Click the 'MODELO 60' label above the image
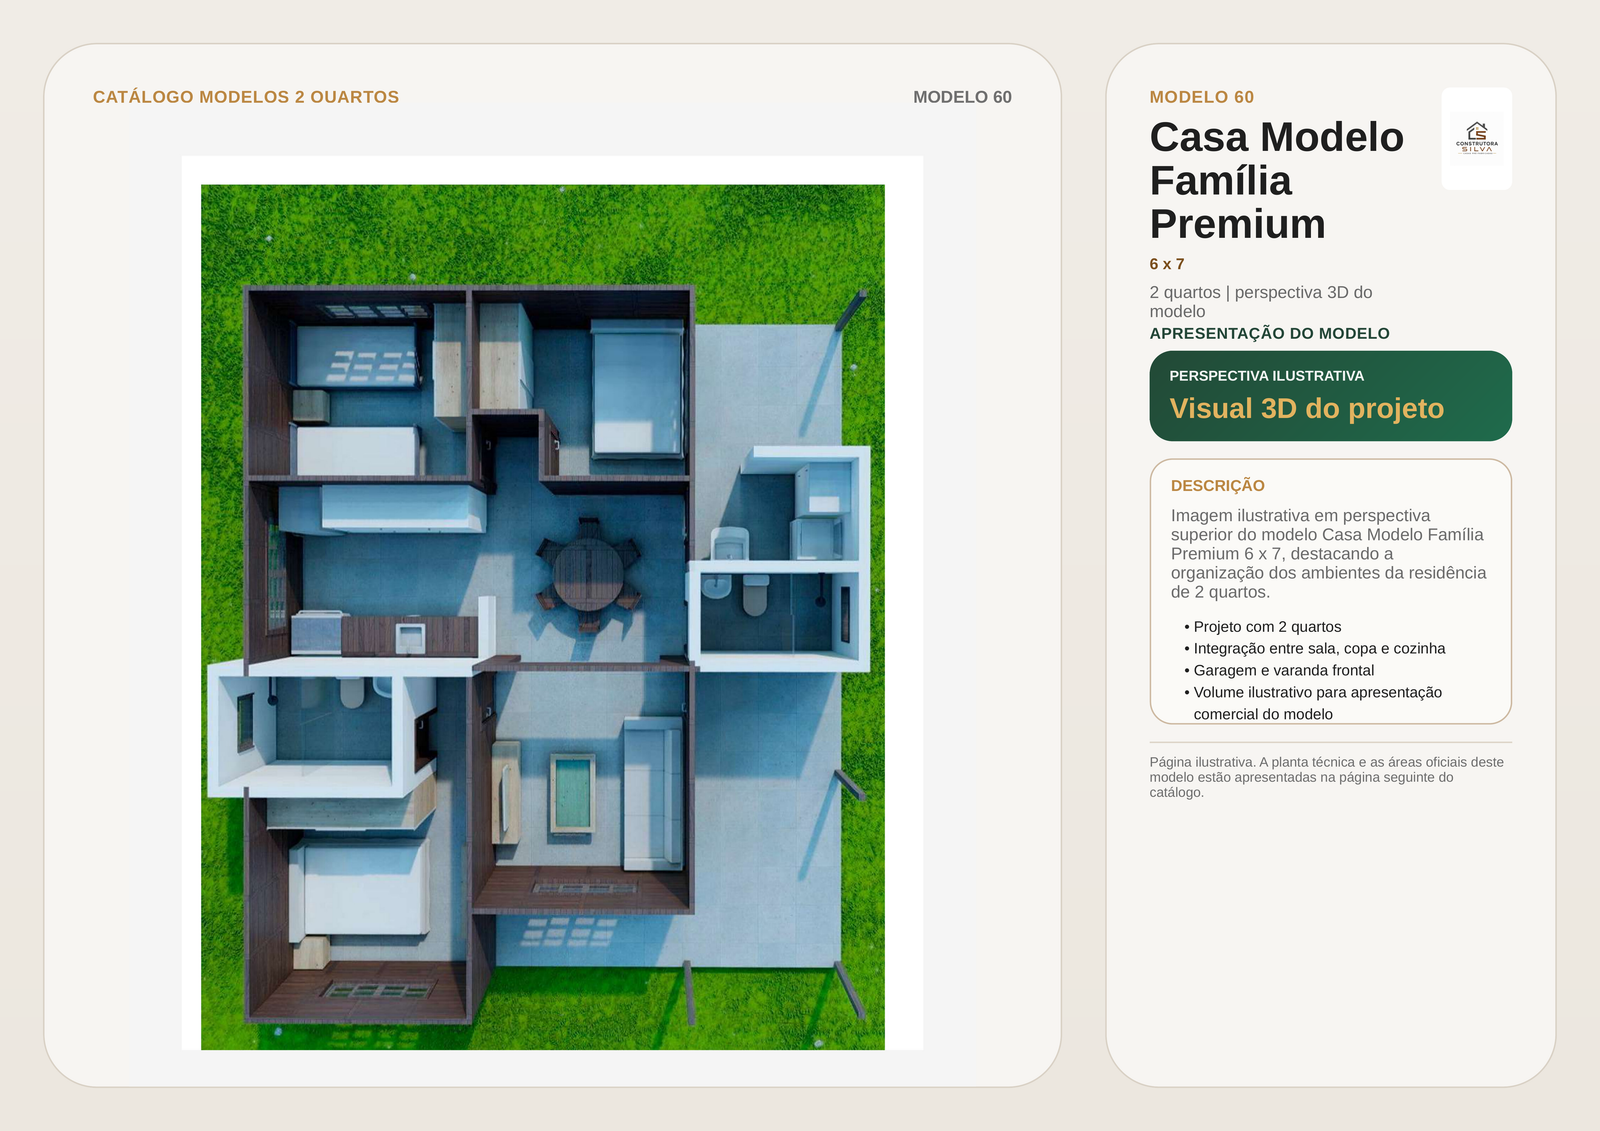Screen dimensions: 1600x1131 (962, 97)
